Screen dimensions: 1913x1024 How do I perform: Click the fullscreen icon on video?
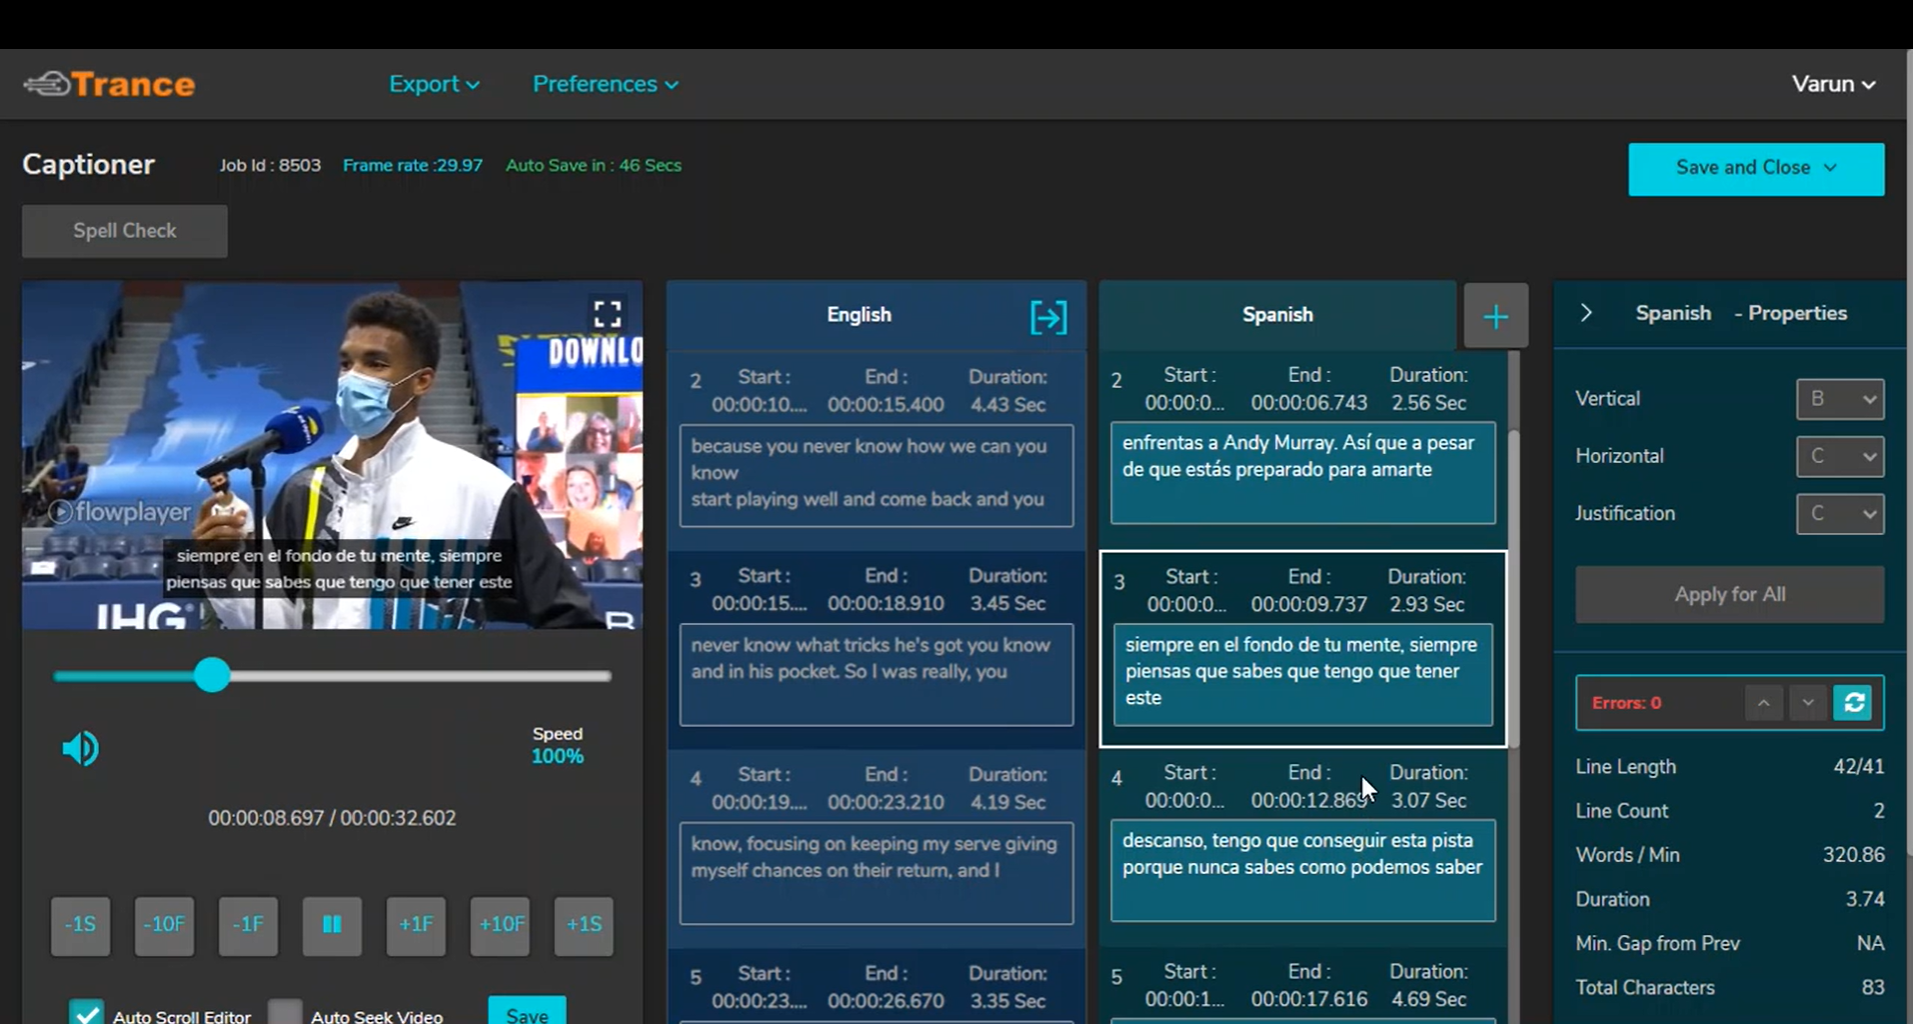click(607, 314)
